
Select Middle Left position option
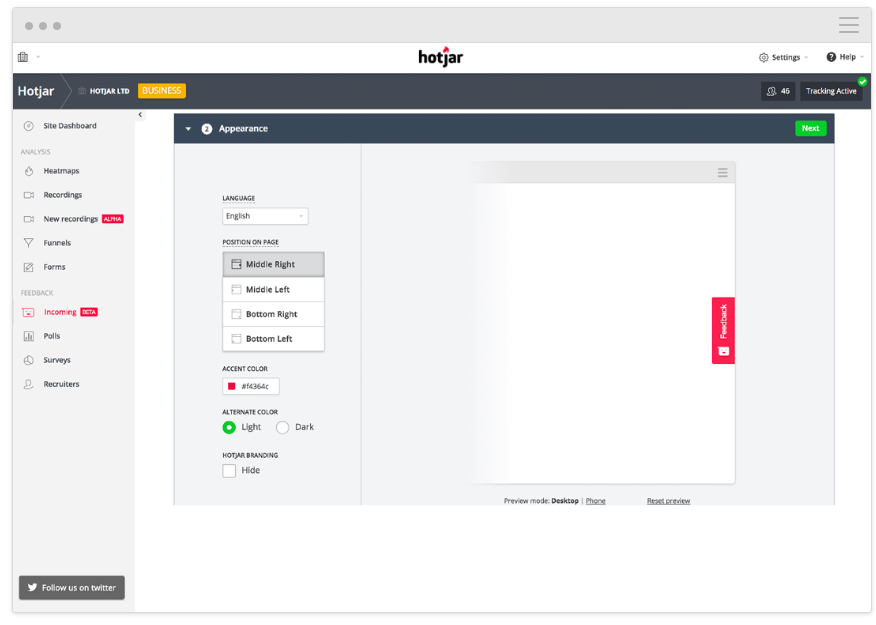coord(273,289)
